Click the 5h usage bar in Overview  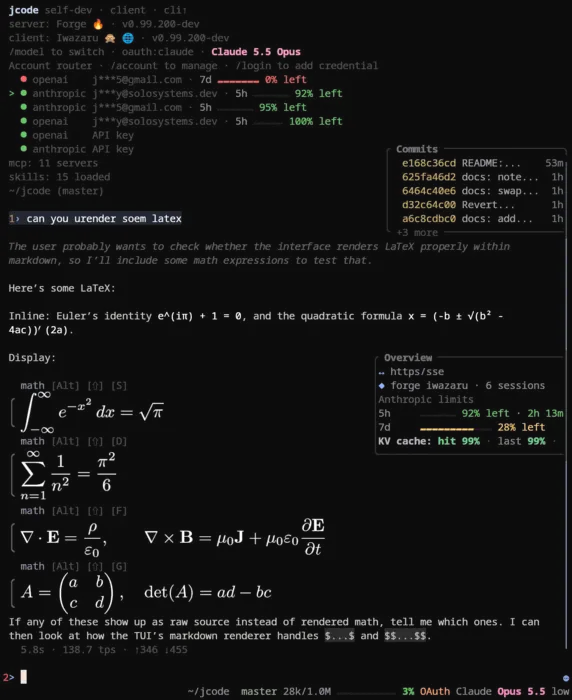tap(438, 415)
